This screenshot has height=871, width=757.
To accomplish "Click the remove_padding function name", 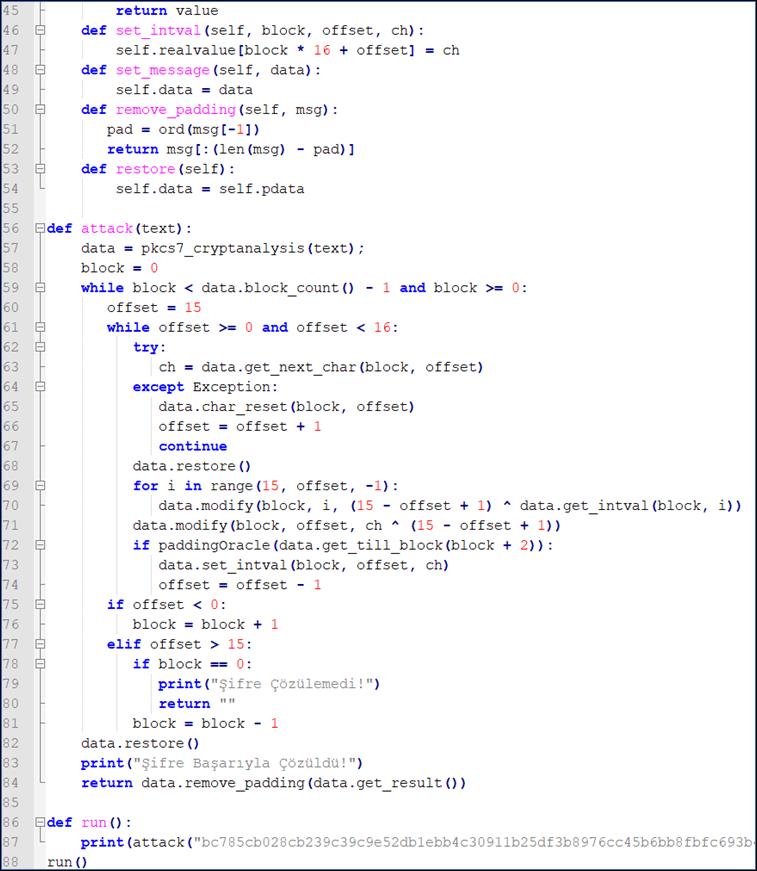I will [176, 109].
